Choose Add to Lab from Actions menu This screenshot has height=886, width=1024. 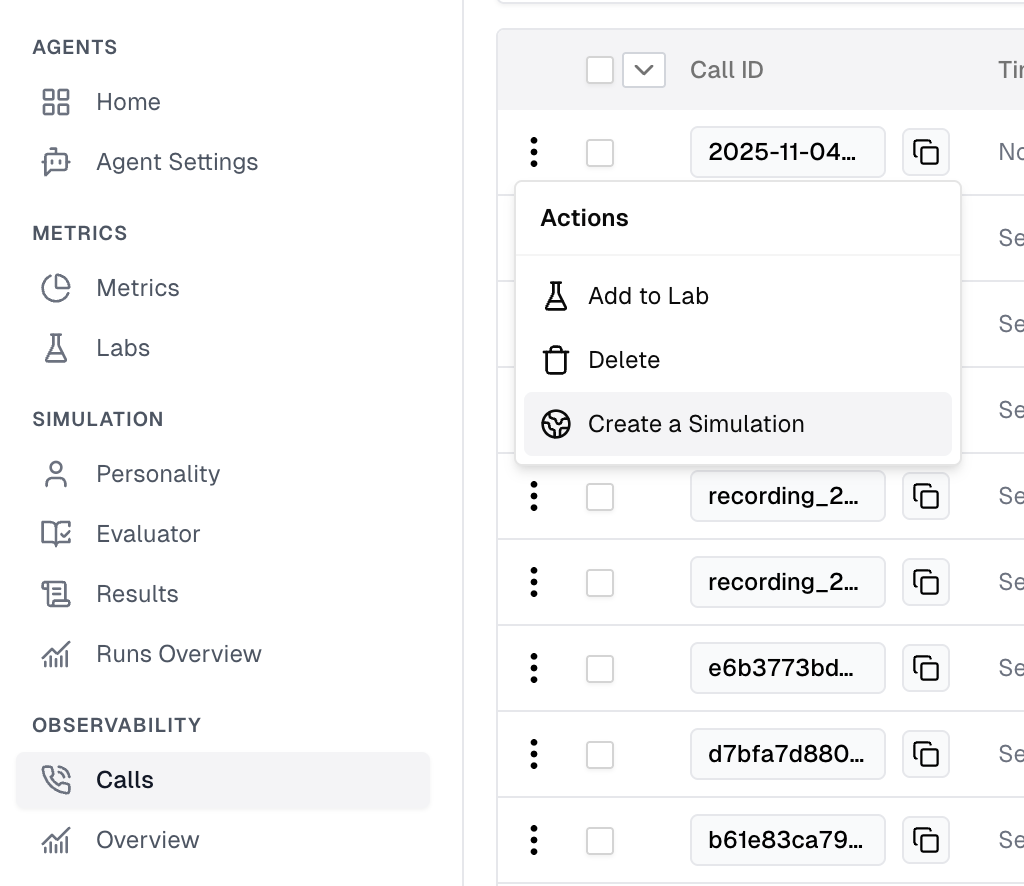pyautogui.click(x=648, y=296)
